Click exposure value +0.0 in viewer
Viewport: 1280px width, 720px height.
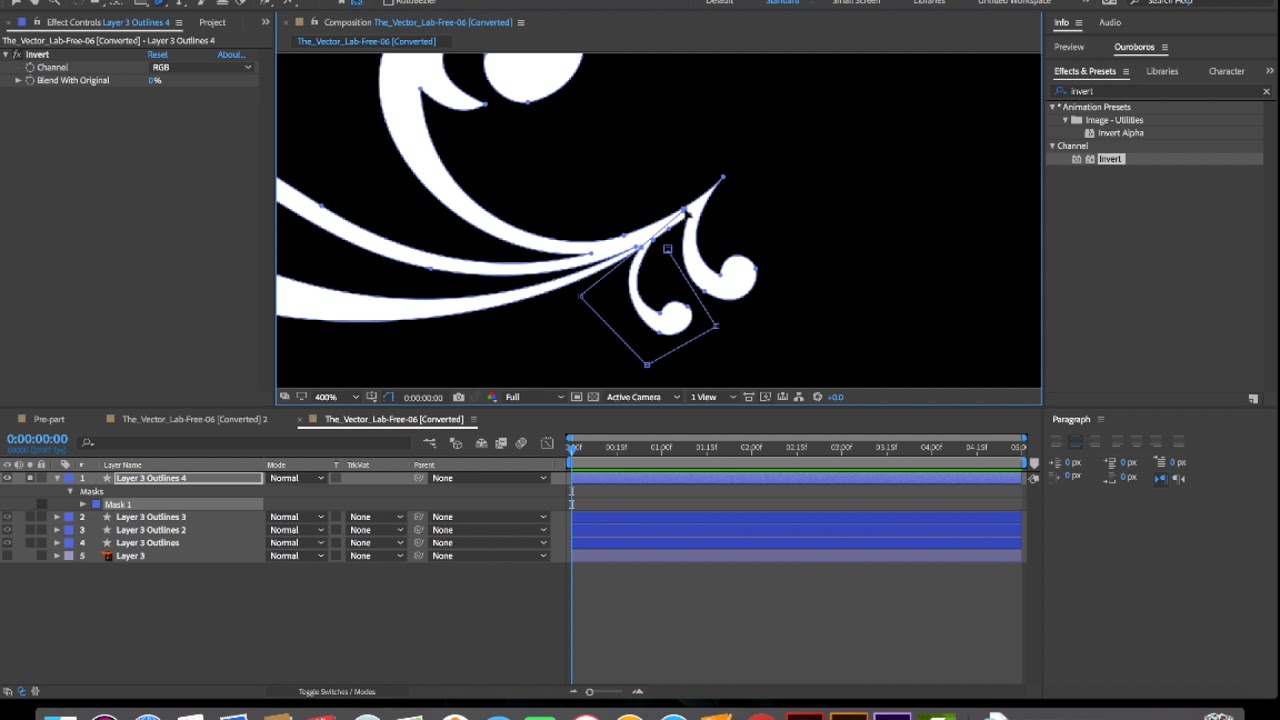[836, 397]
